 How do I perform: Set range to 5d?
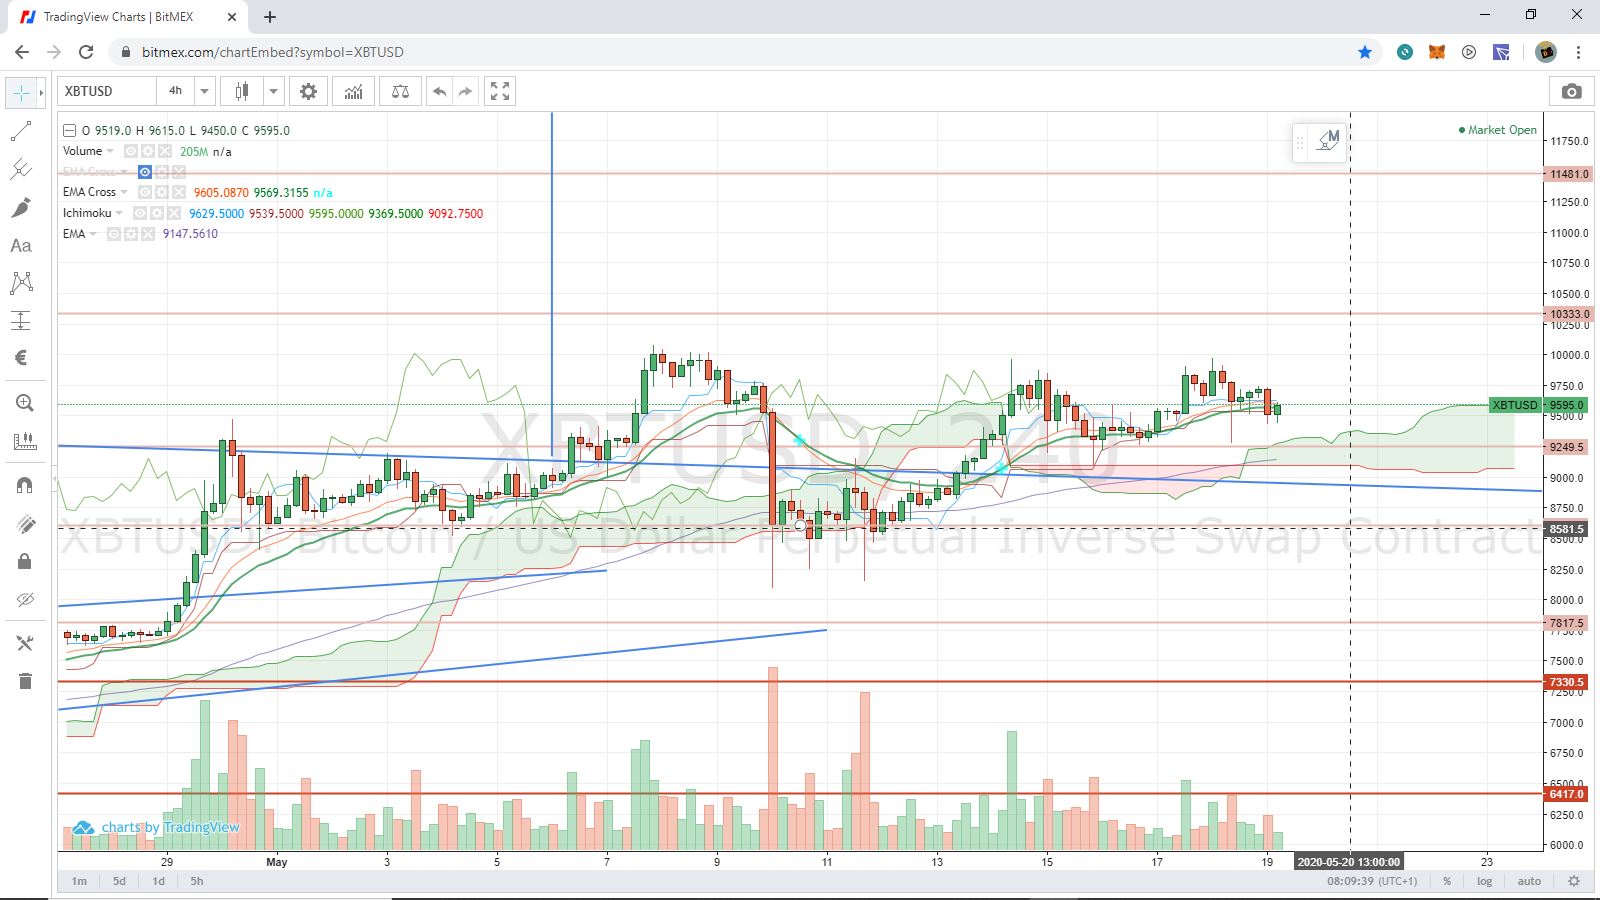tap(119, 881)
